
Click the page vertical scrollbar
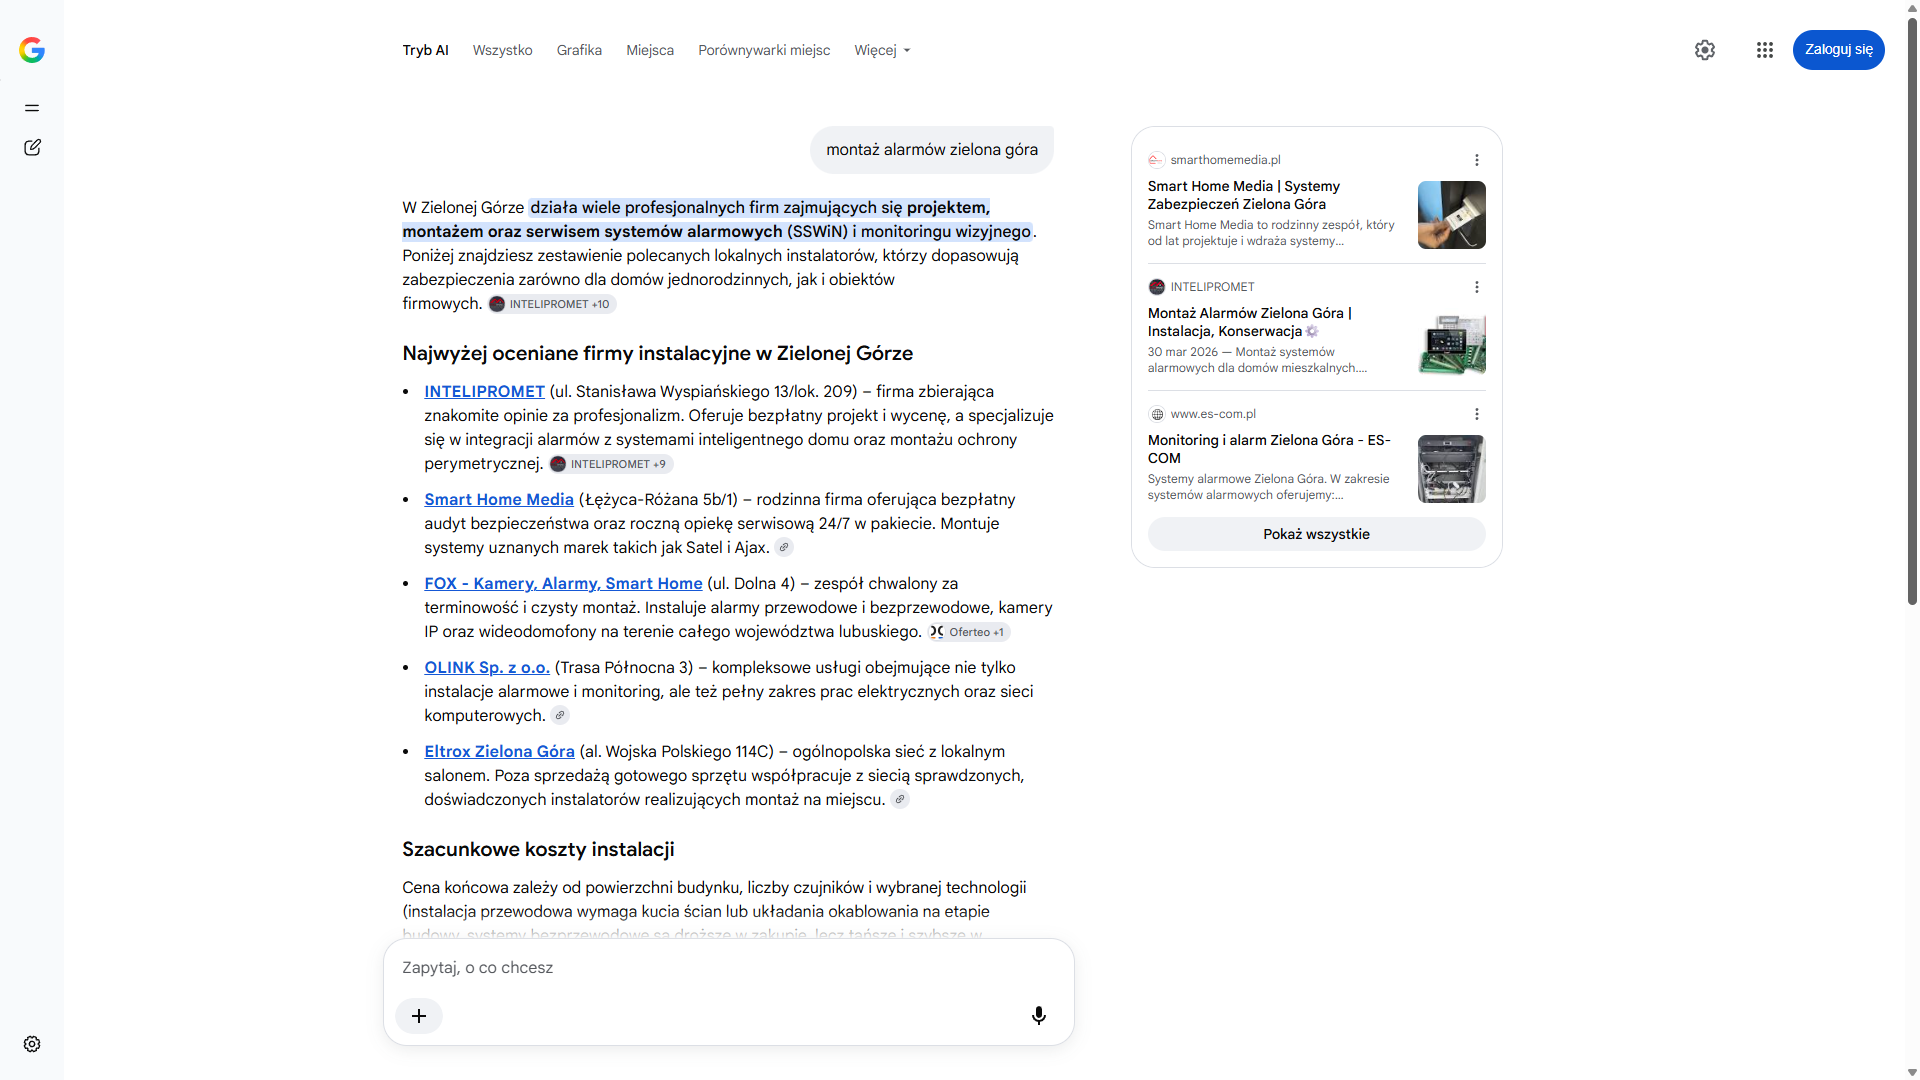point(1912,310)
